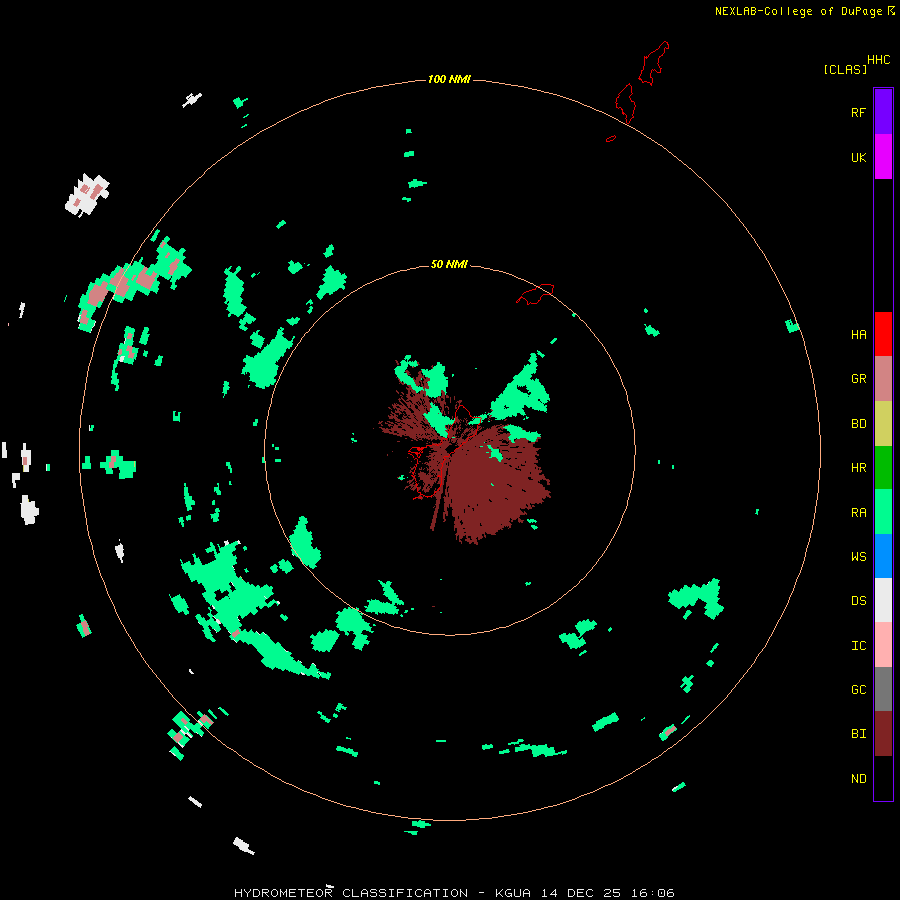Click the UK legend label
The image size is (900, 900).
[x=858, y=157]
